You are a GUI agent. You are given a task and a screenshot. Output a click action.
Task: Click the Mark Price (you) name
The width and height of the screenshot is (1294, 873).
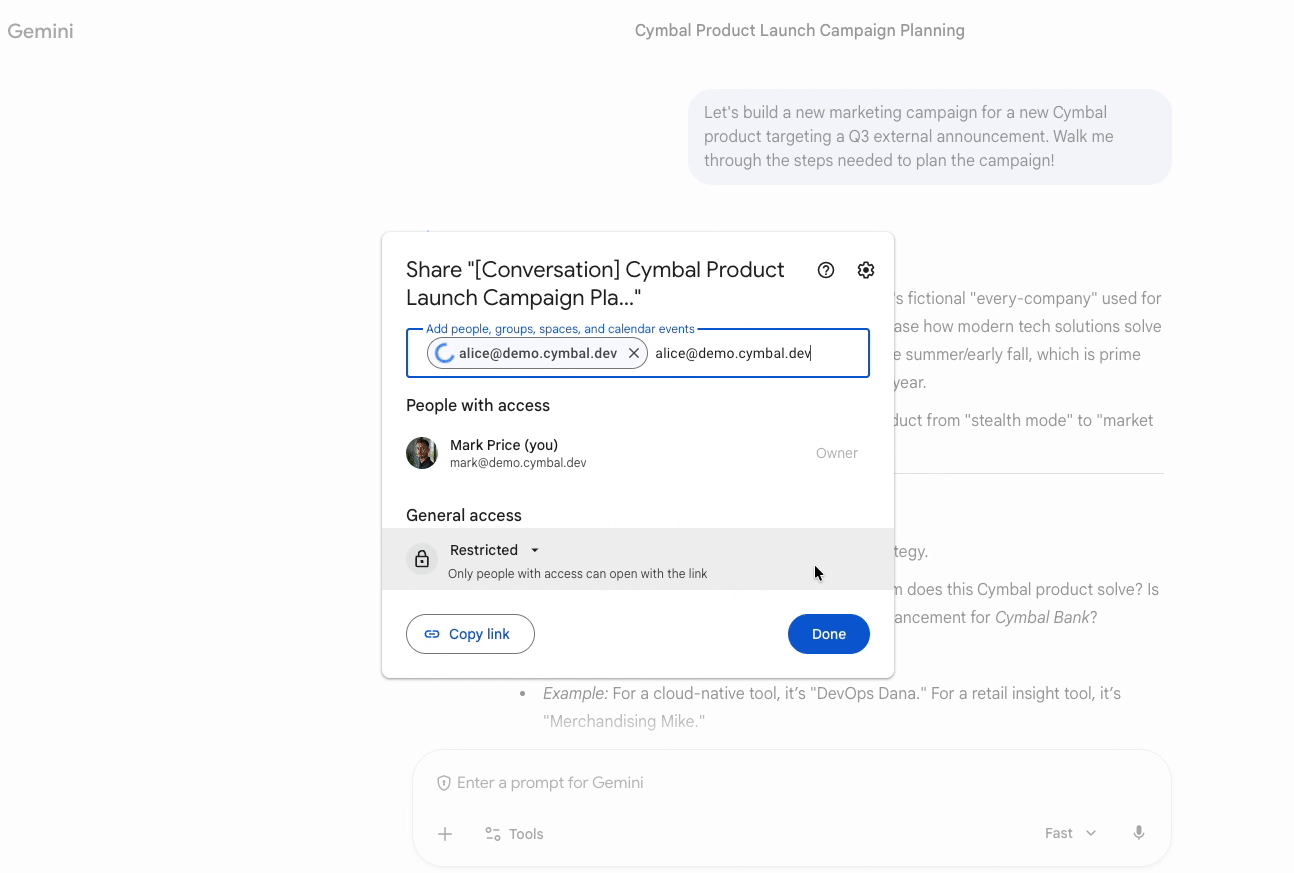point(504,445)
